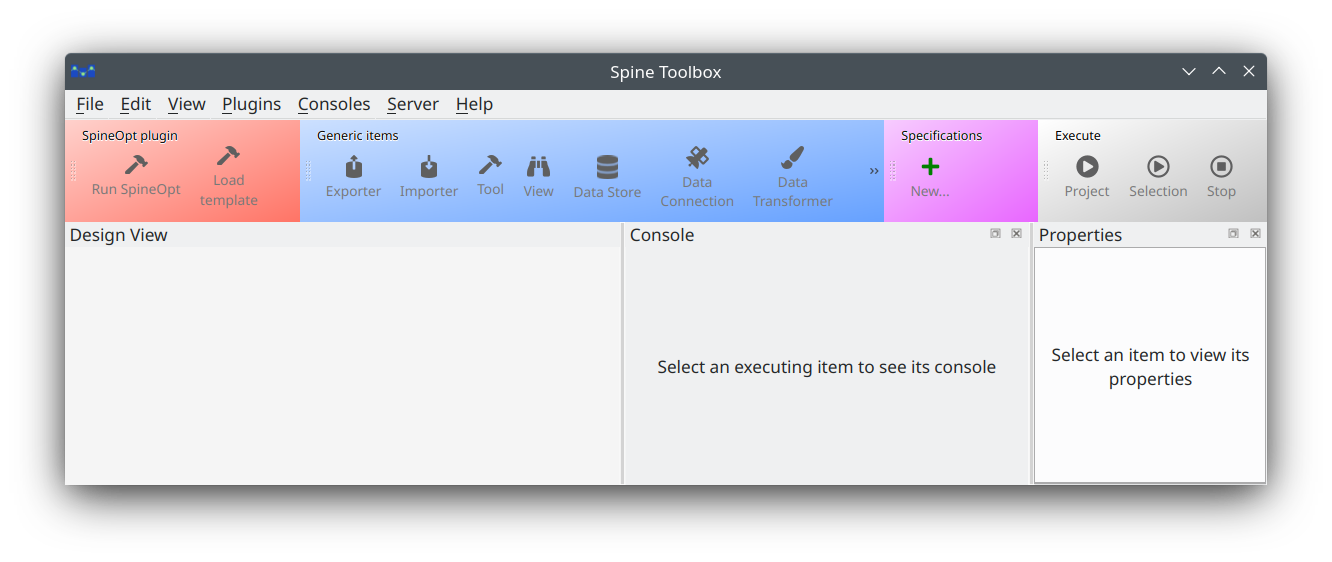Click the Spine Toolbox app logo icon

pos(83,72)
